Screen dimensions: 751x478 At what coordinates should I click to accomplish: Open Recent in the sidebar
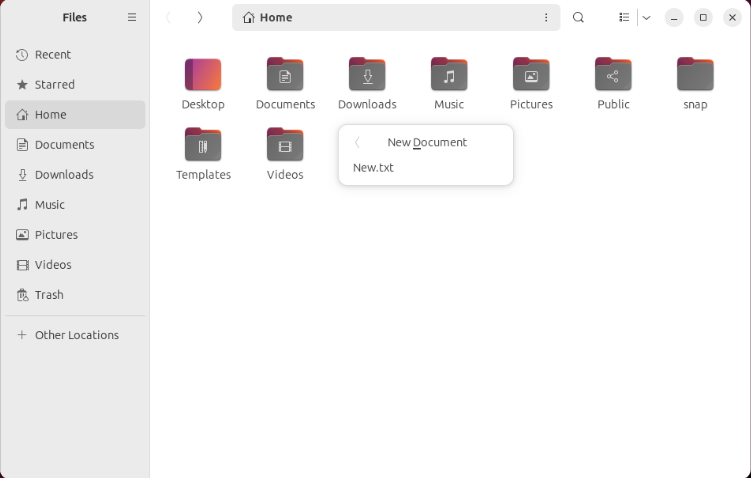[75, 55]
